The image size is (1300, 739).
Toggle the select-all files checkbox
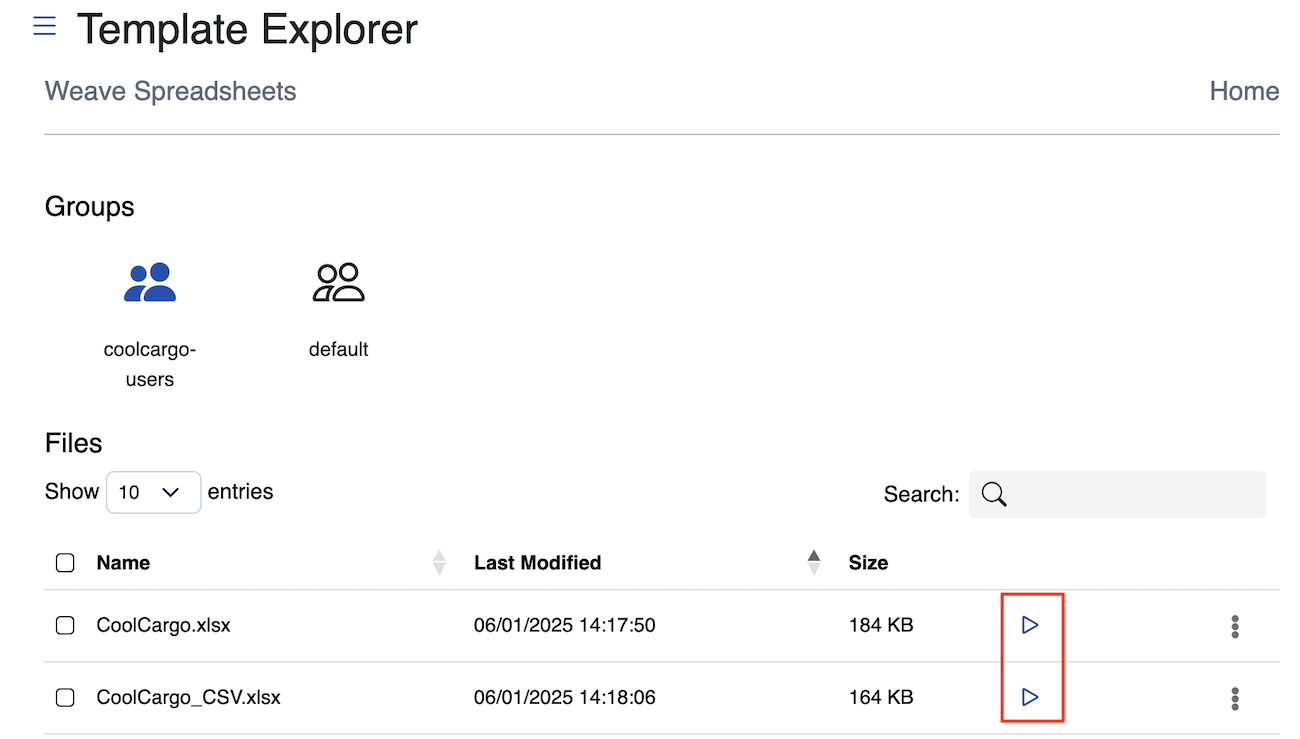pos(65,563)
